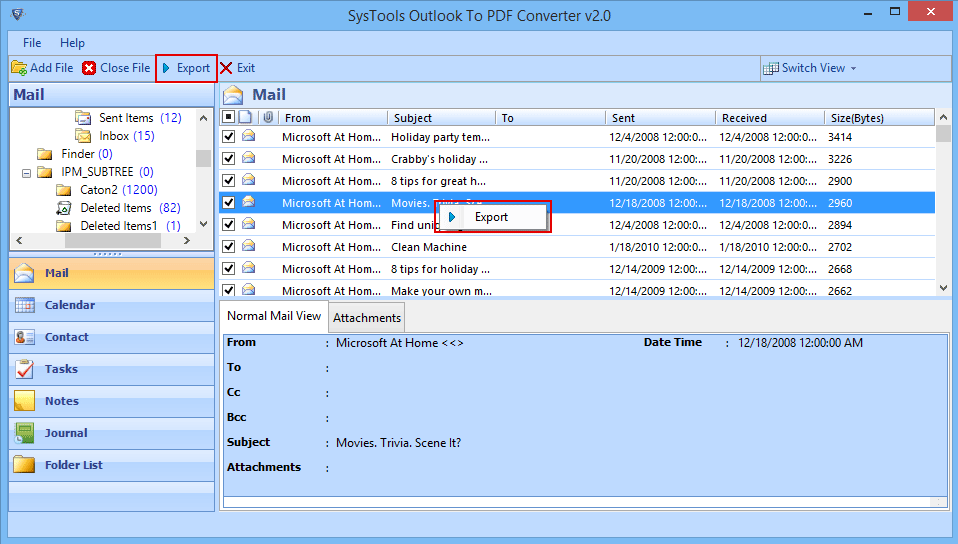
Task: Click the red Close File icon
Action: tap(89, 68)
